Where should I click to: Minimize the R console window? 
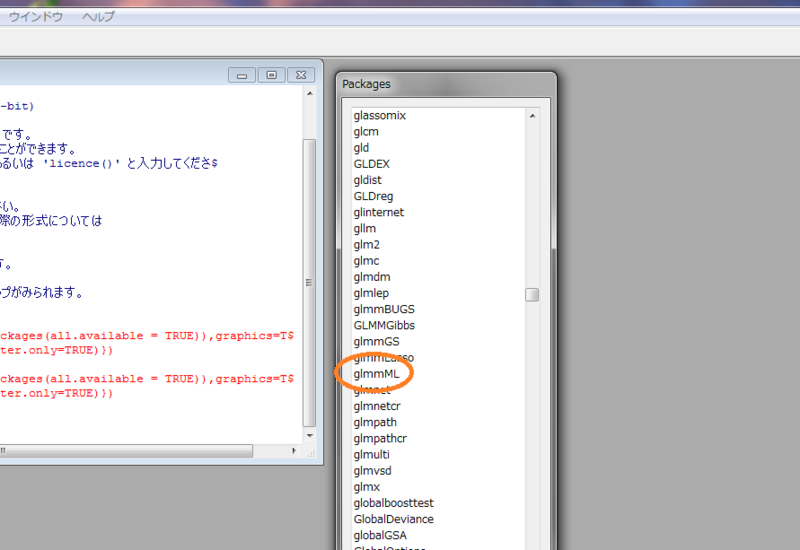(x=242, y=76)
